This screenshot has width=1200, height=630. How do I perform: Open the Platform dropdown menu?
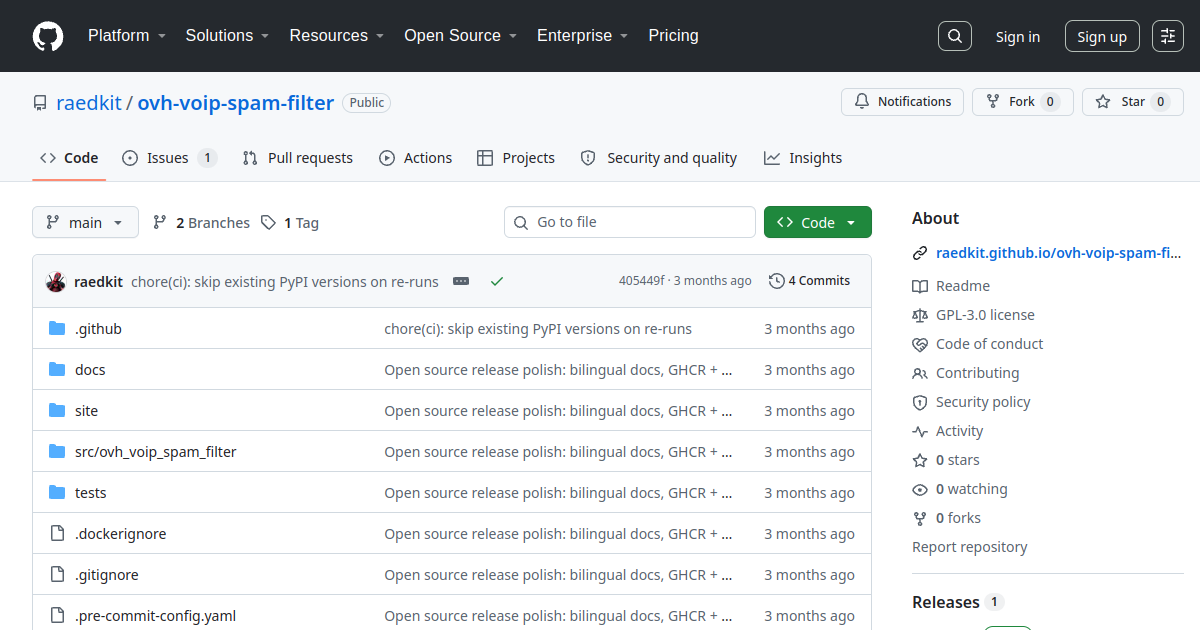pos(126,36)
